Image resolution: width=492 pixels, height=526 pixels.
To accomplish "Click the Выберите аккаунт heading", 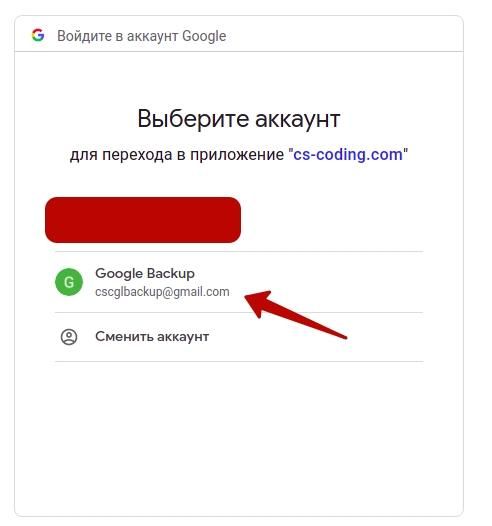I will 239,119.
